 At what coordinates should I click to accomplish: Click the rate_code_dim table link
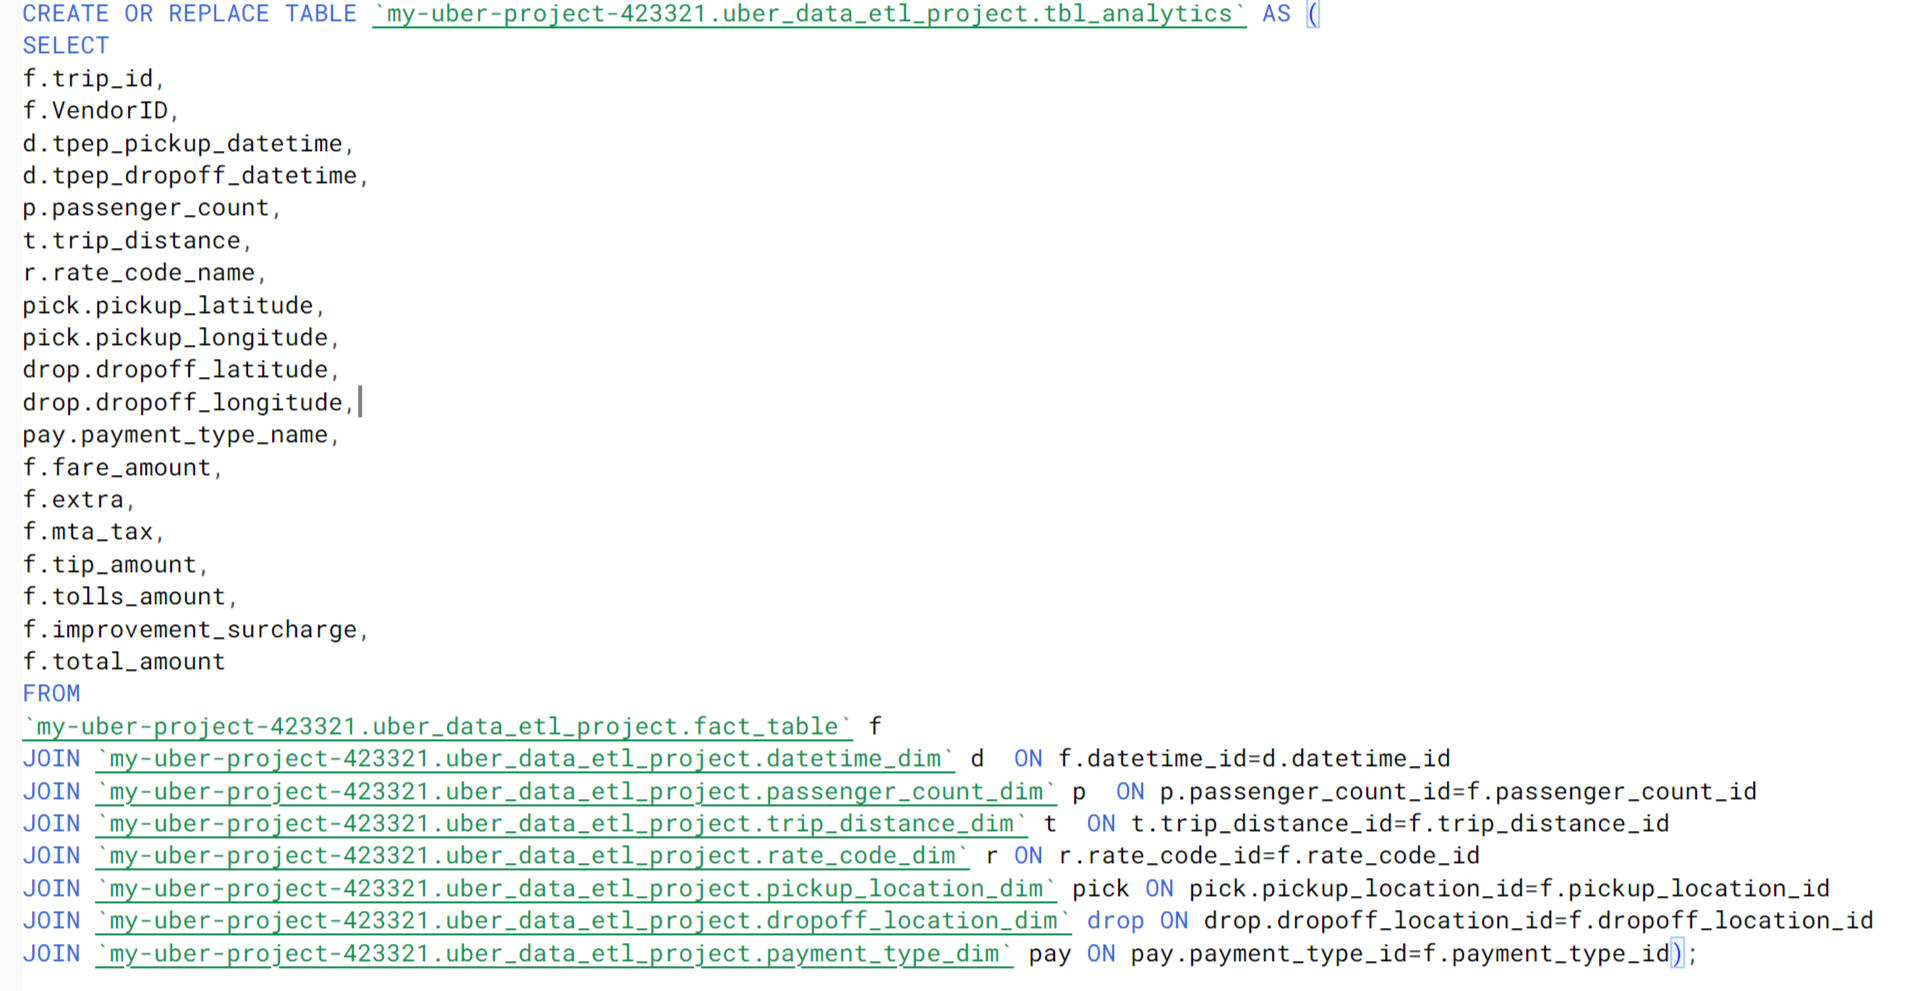pyautogui.click(x=532, y=856)
